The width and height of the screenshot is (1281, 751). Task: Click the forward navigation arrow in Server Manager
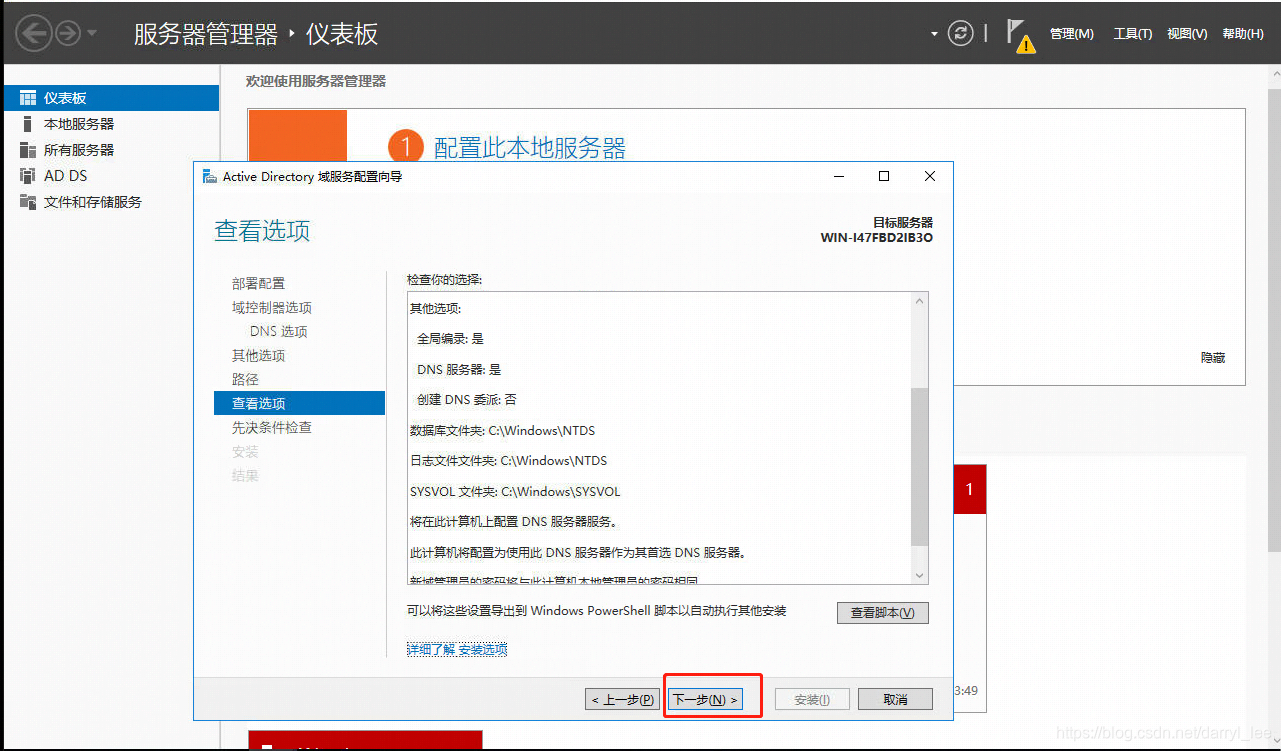click(x=67, y=33)
